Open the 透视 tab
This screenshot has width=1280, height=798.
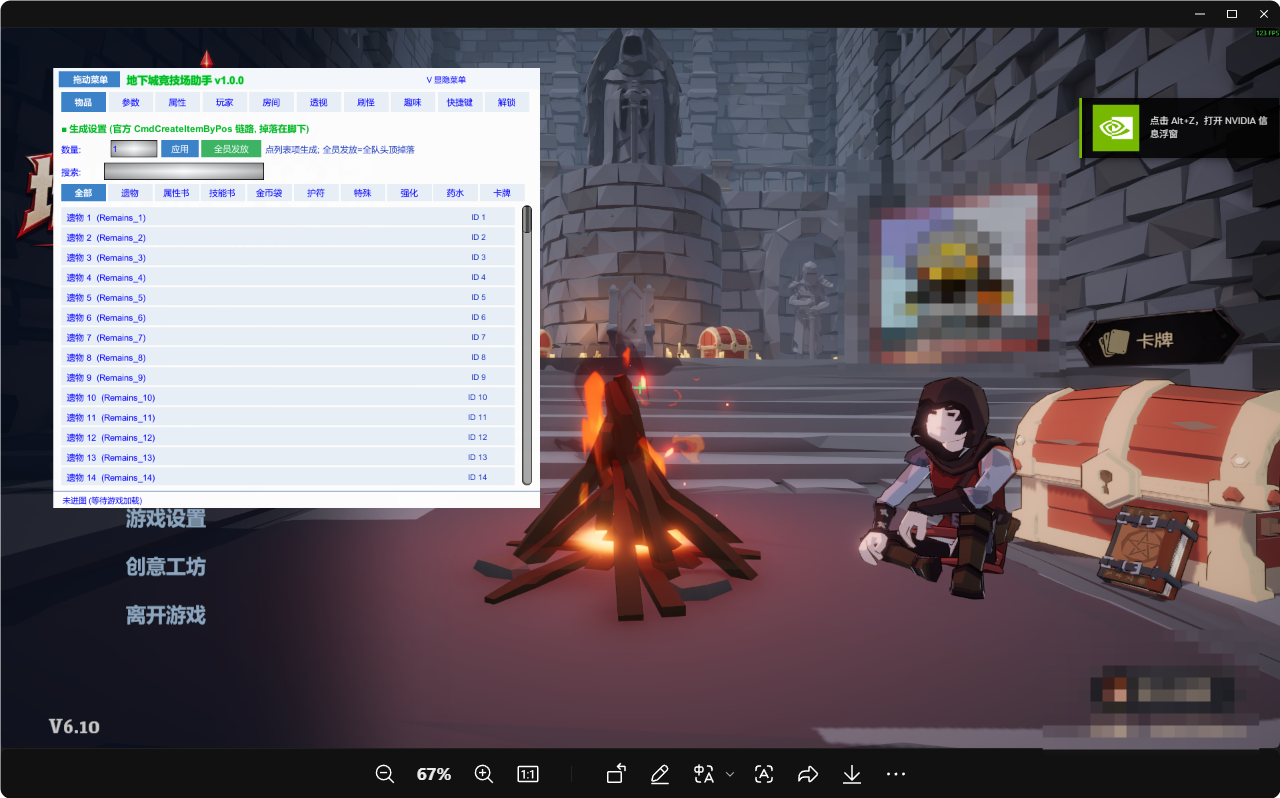pyautogui.click(x=318, y=102)
